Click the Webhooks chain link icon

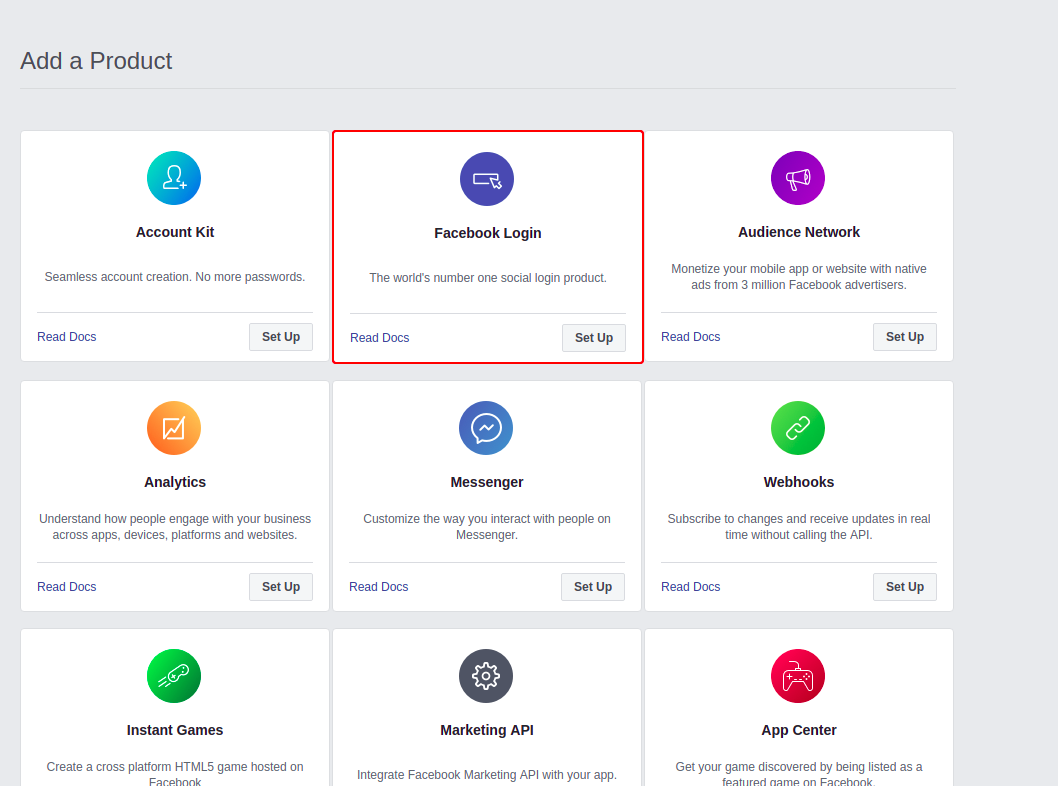[798, 428]
